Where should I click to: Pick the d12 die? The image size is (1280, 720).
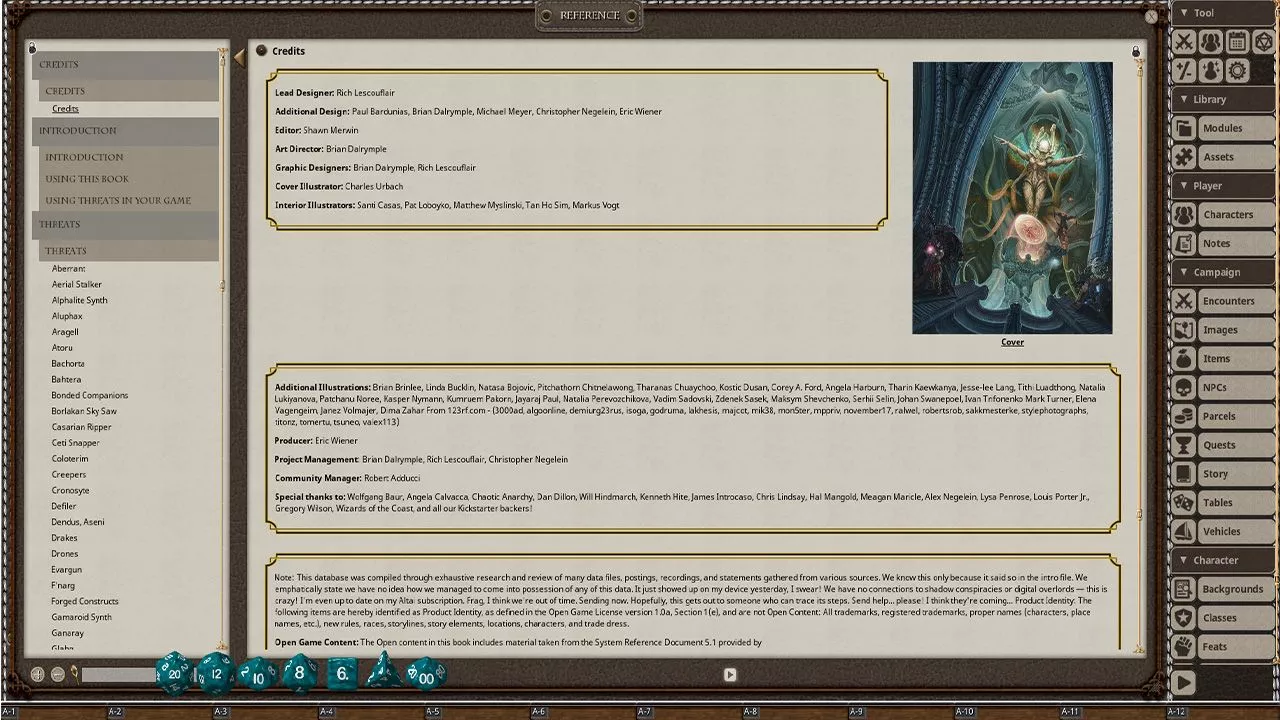click(217, 673)
